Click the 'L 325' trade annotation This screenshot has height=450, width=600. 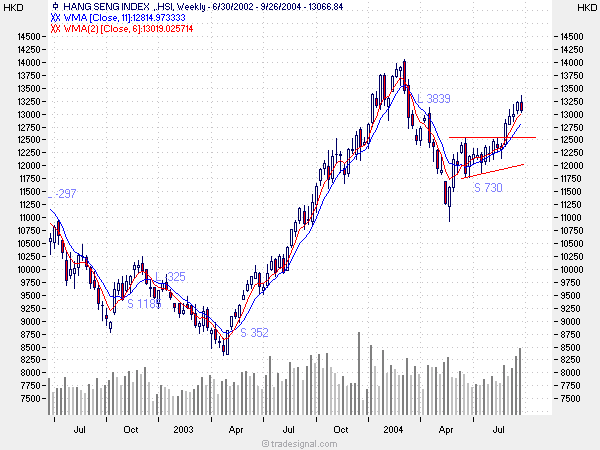170,277
